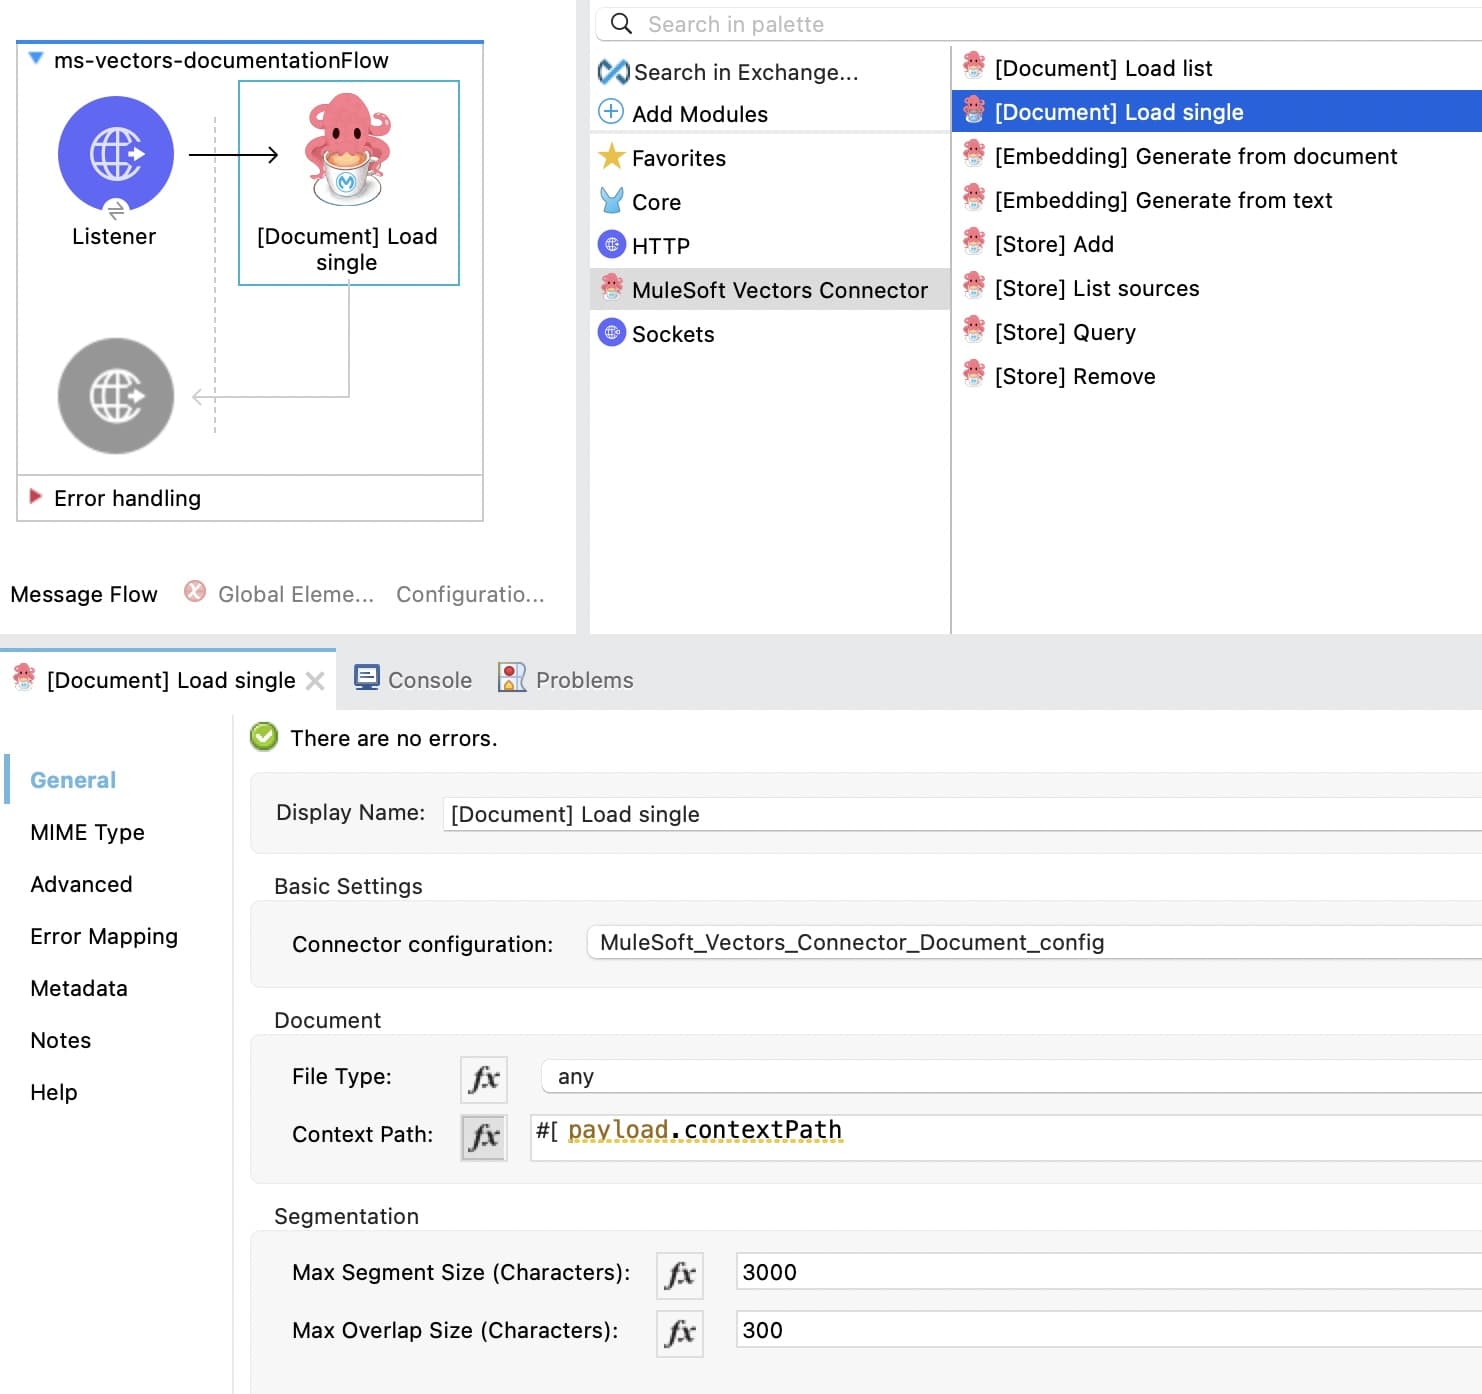1482x1394 pixels.
Task: Select the Load single octopus component
Action: (347, 150)
